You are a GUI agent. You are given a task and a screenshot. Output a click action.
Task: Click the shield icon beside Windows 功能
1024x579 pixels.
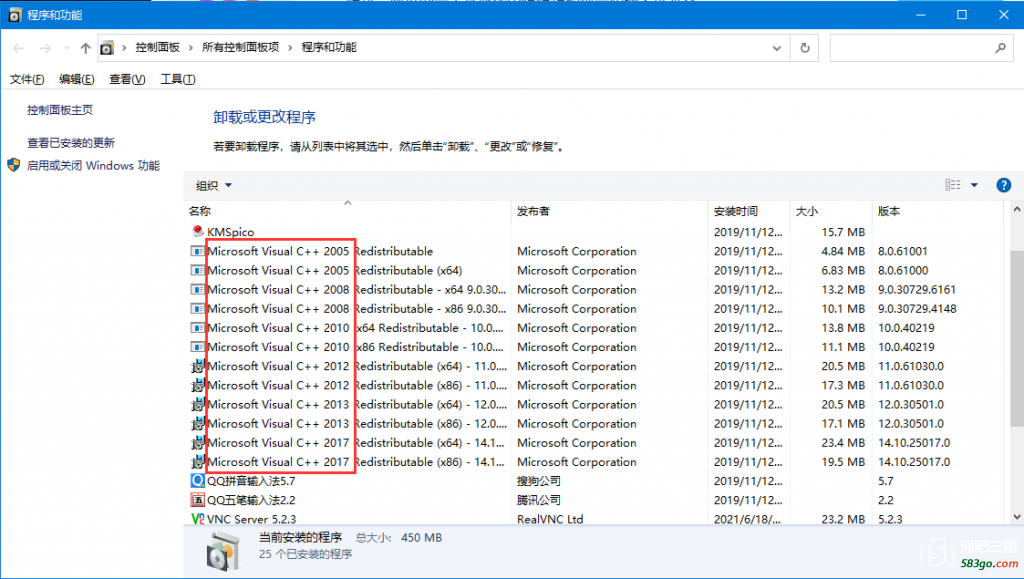pos(14,165)
